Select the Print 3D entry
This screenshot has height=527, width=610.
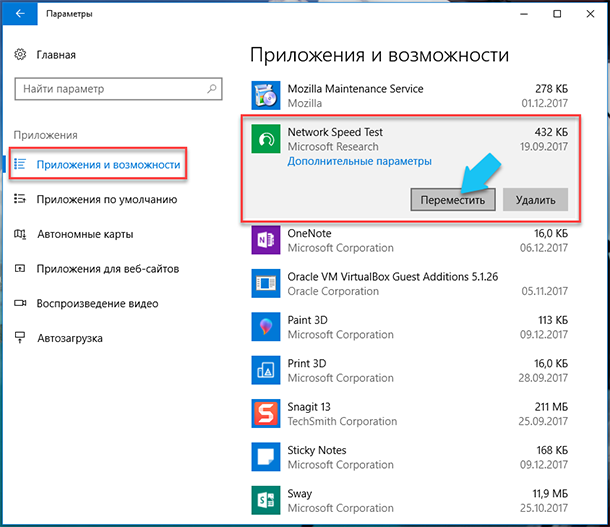point(409,370)
